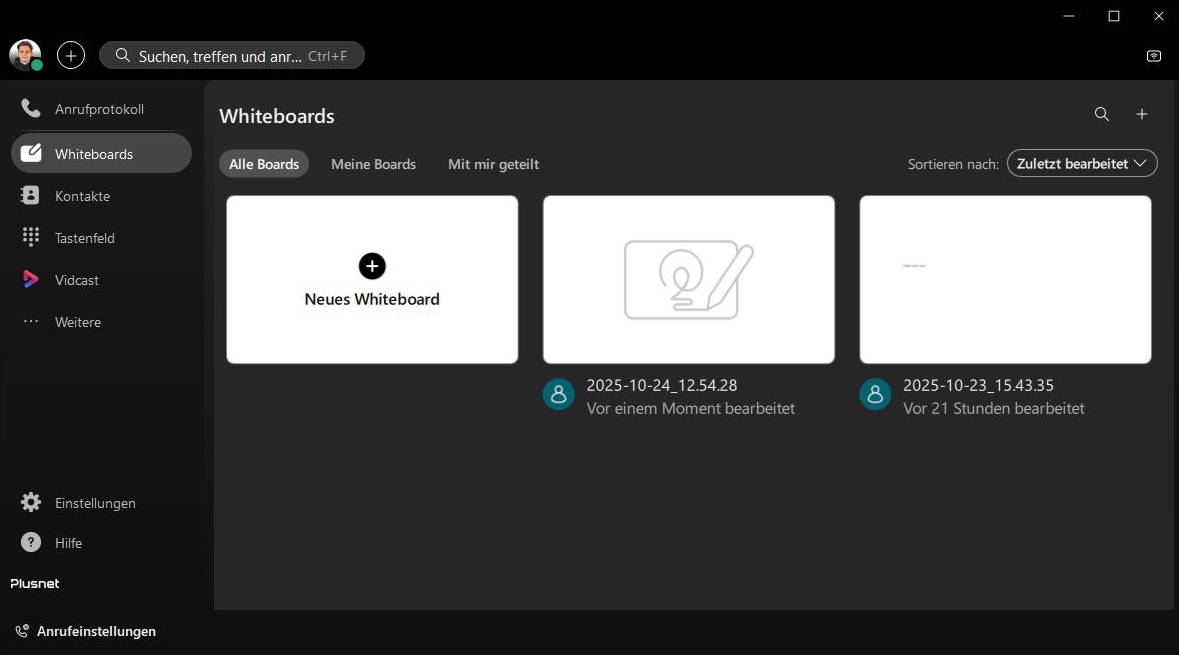Create a whiteboard via the plus icon
1179x655 pixels.
click(1141, 114)
